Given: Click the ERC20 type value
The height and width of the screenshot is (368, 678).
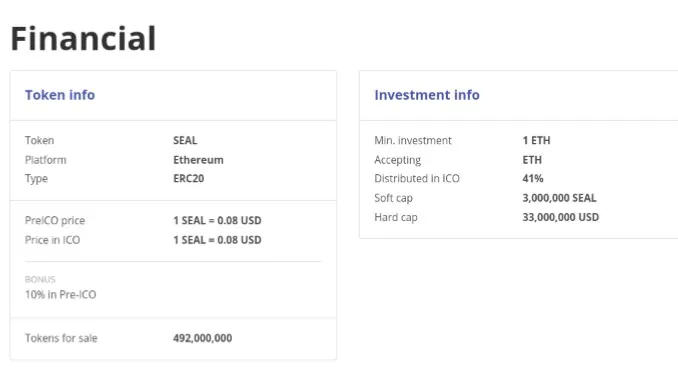Looking at the screenshot, I should point(189,179).
